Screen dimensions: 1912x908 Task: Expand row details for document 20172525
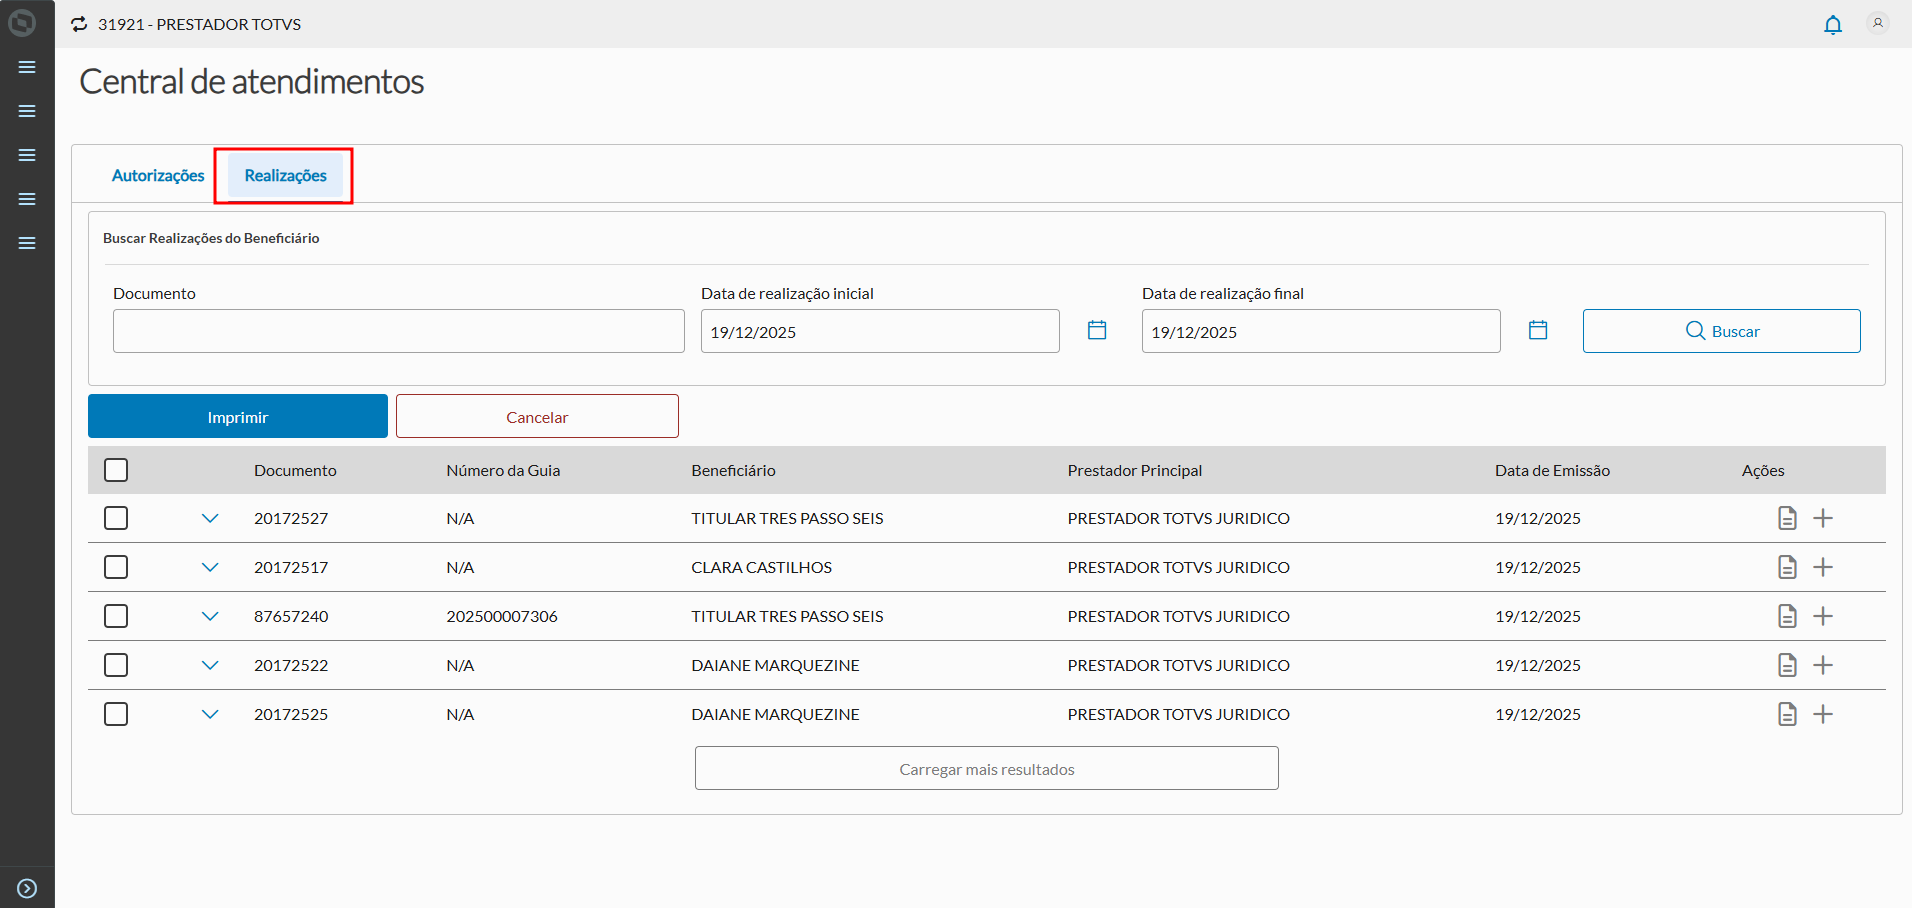pos(210,714)
